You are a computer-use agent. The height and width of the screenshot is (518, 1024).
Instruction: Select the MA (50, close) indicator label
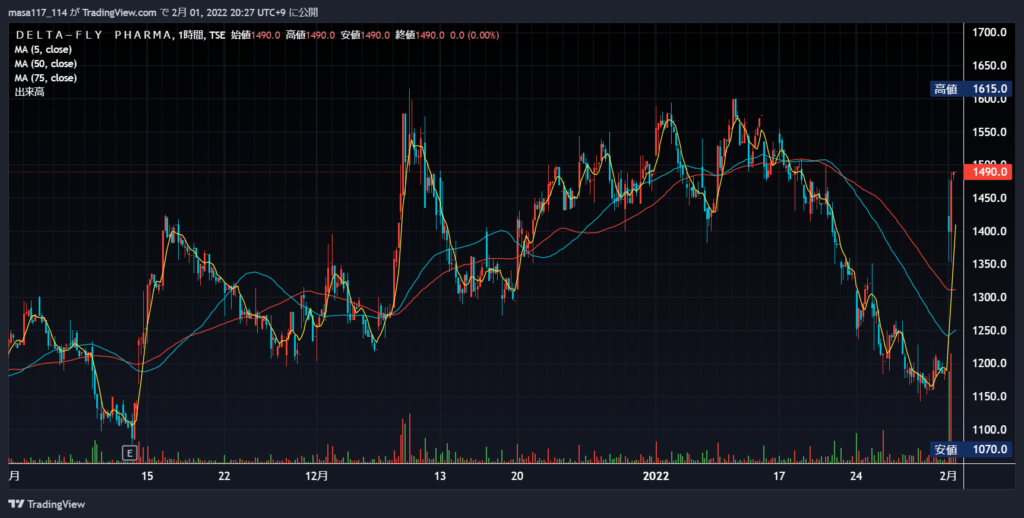pos(46,64)
